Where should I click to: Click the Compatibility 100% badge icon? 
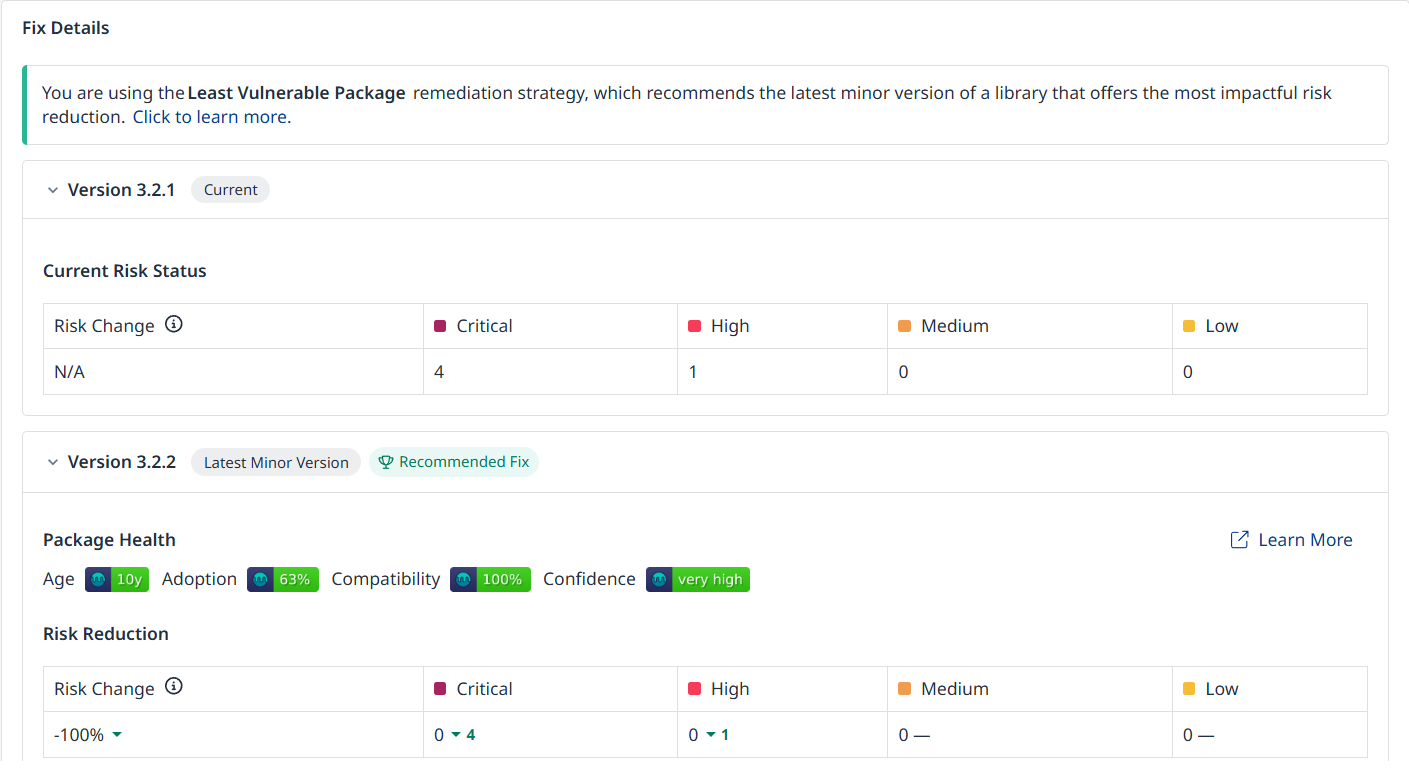pos(463,580)
